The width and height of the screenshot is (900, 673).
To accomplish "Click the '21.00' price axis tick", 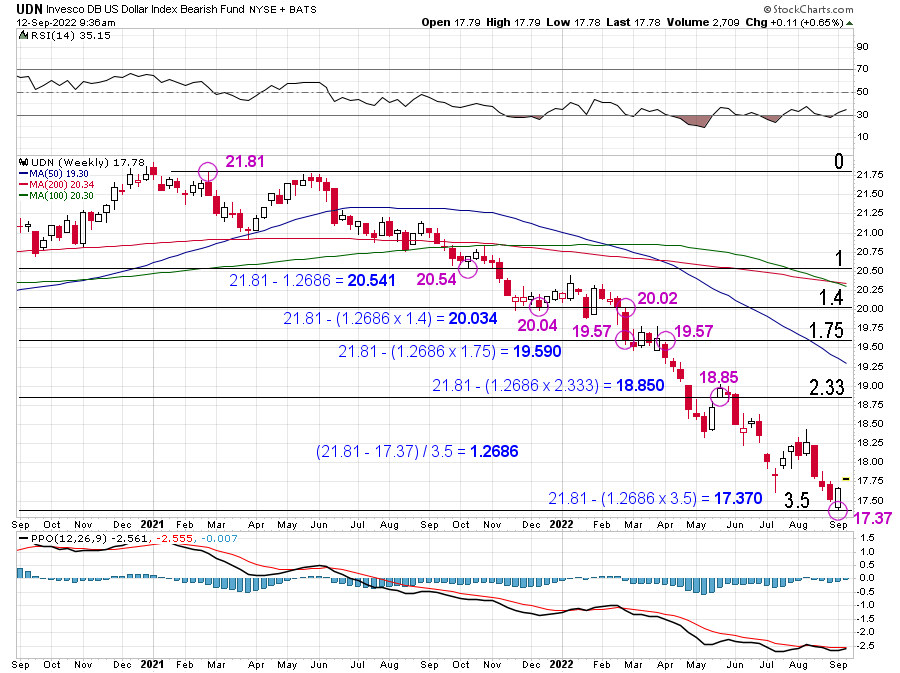I will click(870, 233).
